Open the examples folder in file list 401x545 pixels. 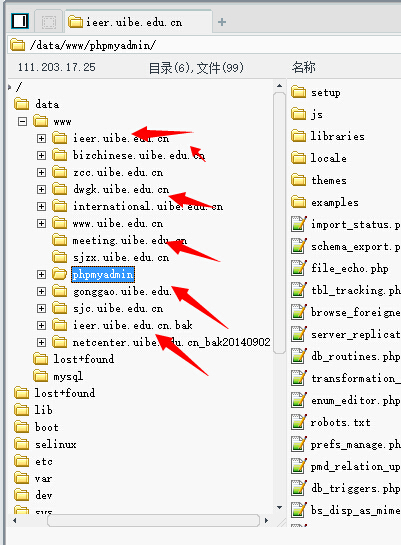click(x=335, y=202)
